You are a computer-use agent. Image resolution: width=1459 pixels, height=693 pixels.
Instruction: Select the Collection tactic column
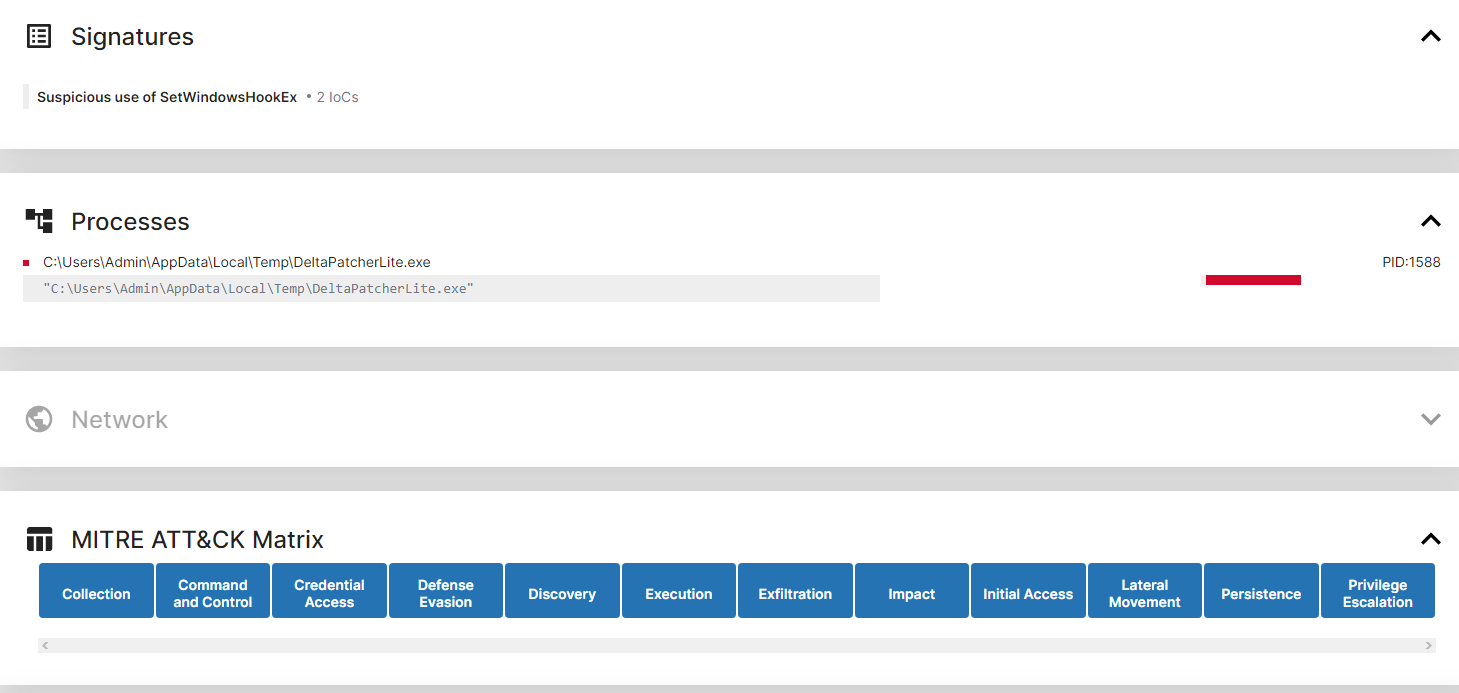coord(96,593)
